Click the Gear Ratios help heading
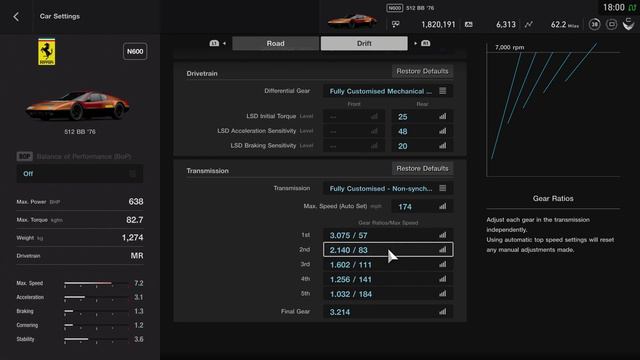This screenshot has width=640, height=360. pos(553,198)
